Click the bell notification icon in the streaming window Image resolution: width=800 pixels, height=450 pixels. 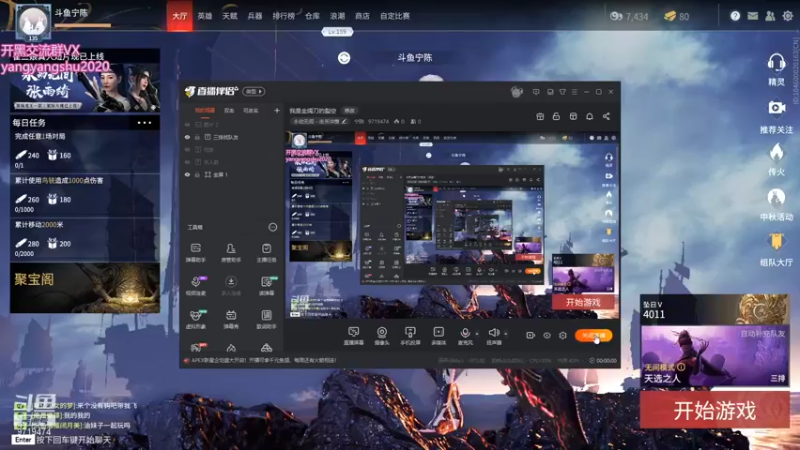tap(589, 116)
